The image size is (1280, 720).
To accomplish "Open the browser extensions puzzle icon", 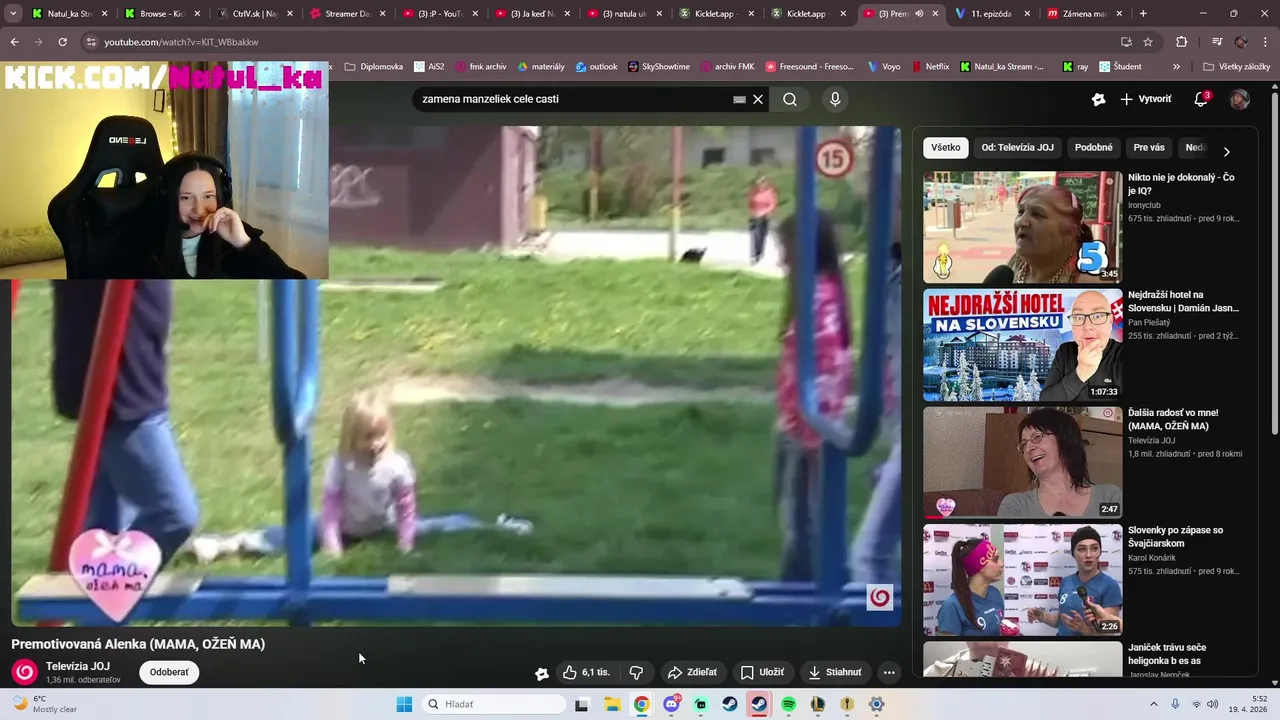I will coord(1181,42).
